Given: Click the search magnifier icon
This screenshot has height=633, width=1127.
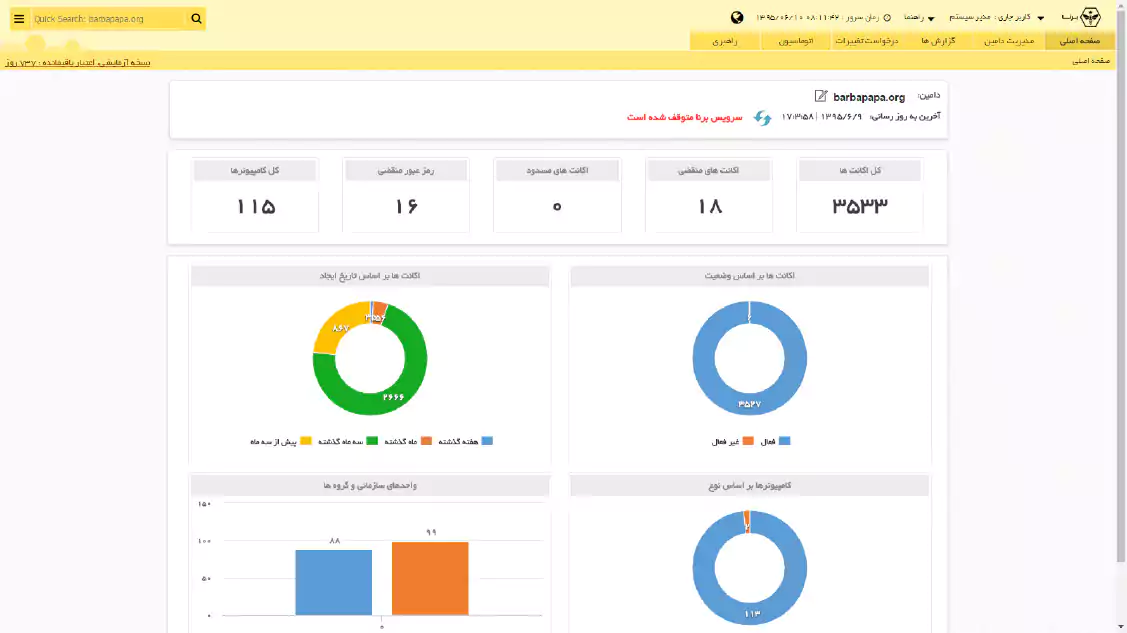Looking at the screenshot, I should pos(196,18).
